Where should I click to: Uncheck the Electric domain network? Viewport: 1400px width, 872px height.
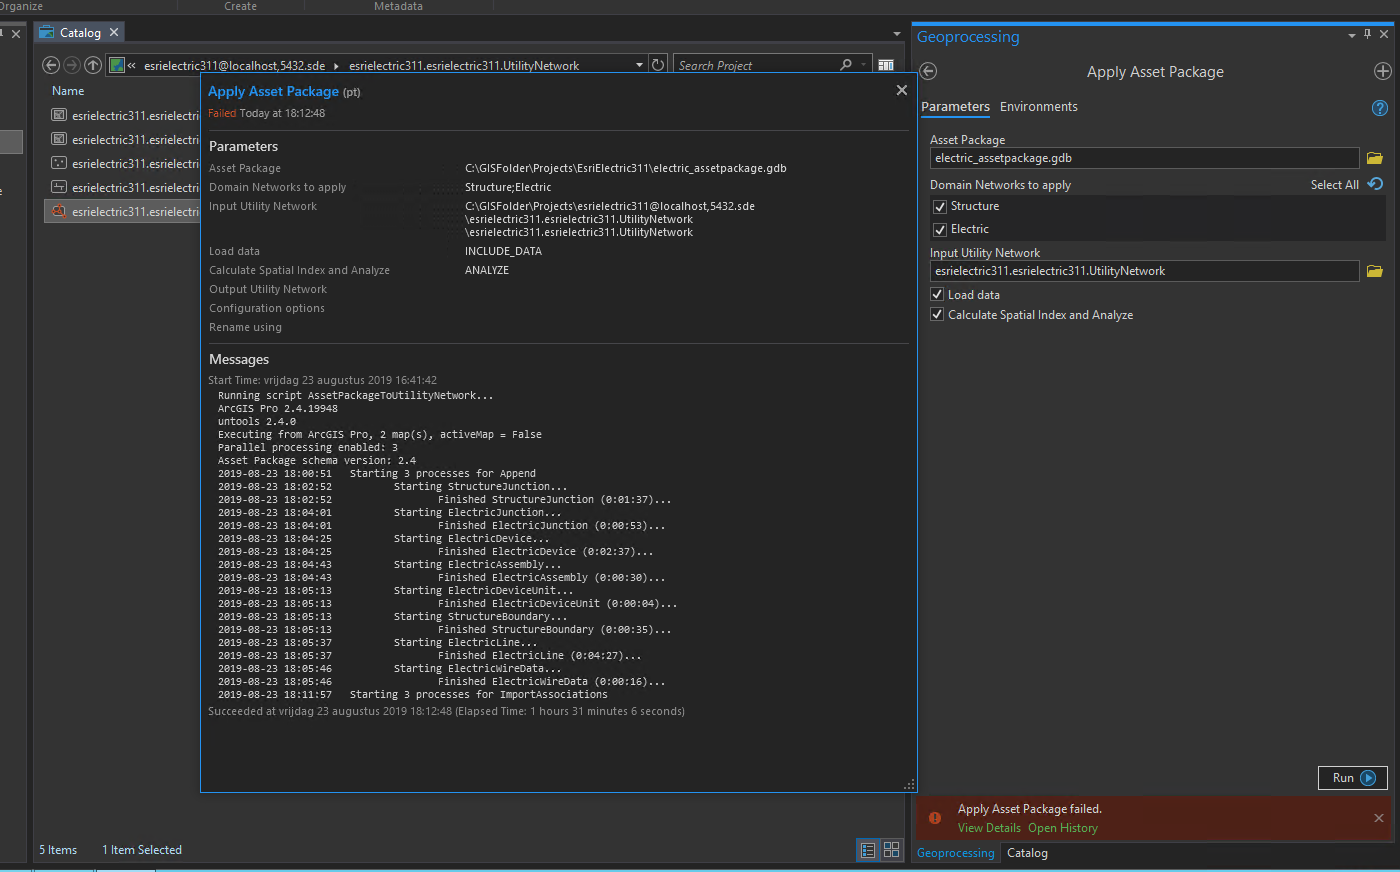coord(940,230)
